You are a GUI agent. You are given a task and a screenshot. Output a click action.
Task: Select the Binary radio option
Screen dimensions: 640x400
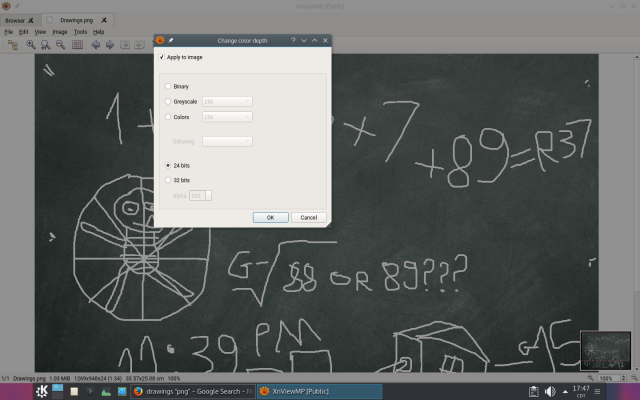(168, 86)
